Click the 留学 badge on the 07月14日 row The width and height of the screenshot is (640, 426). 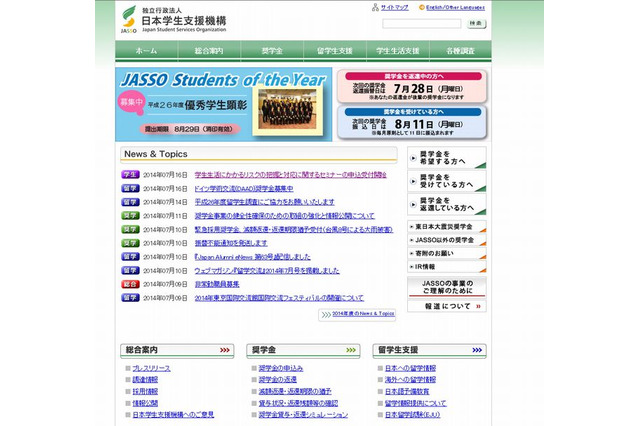130,202
